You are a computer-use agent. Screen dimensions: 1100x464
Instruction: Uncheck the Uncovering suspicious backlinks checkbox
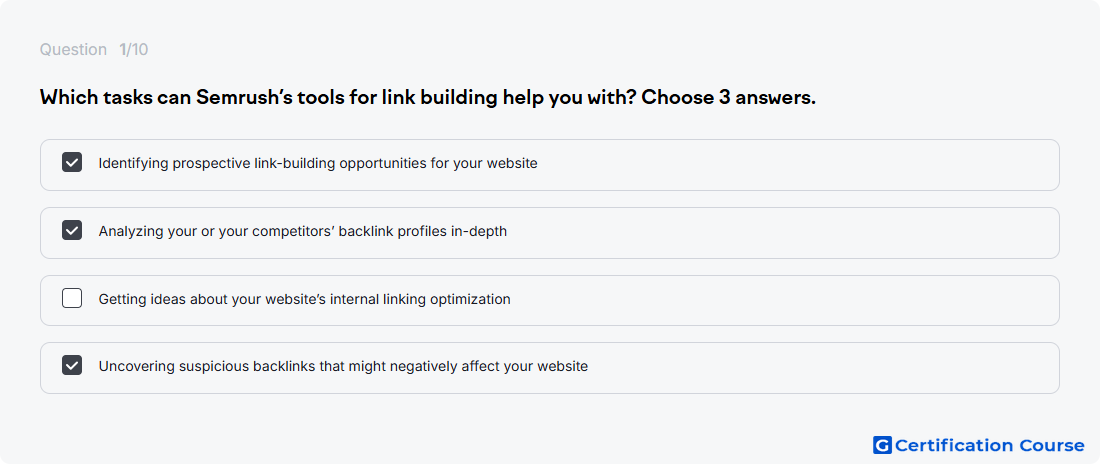[72, 366]
